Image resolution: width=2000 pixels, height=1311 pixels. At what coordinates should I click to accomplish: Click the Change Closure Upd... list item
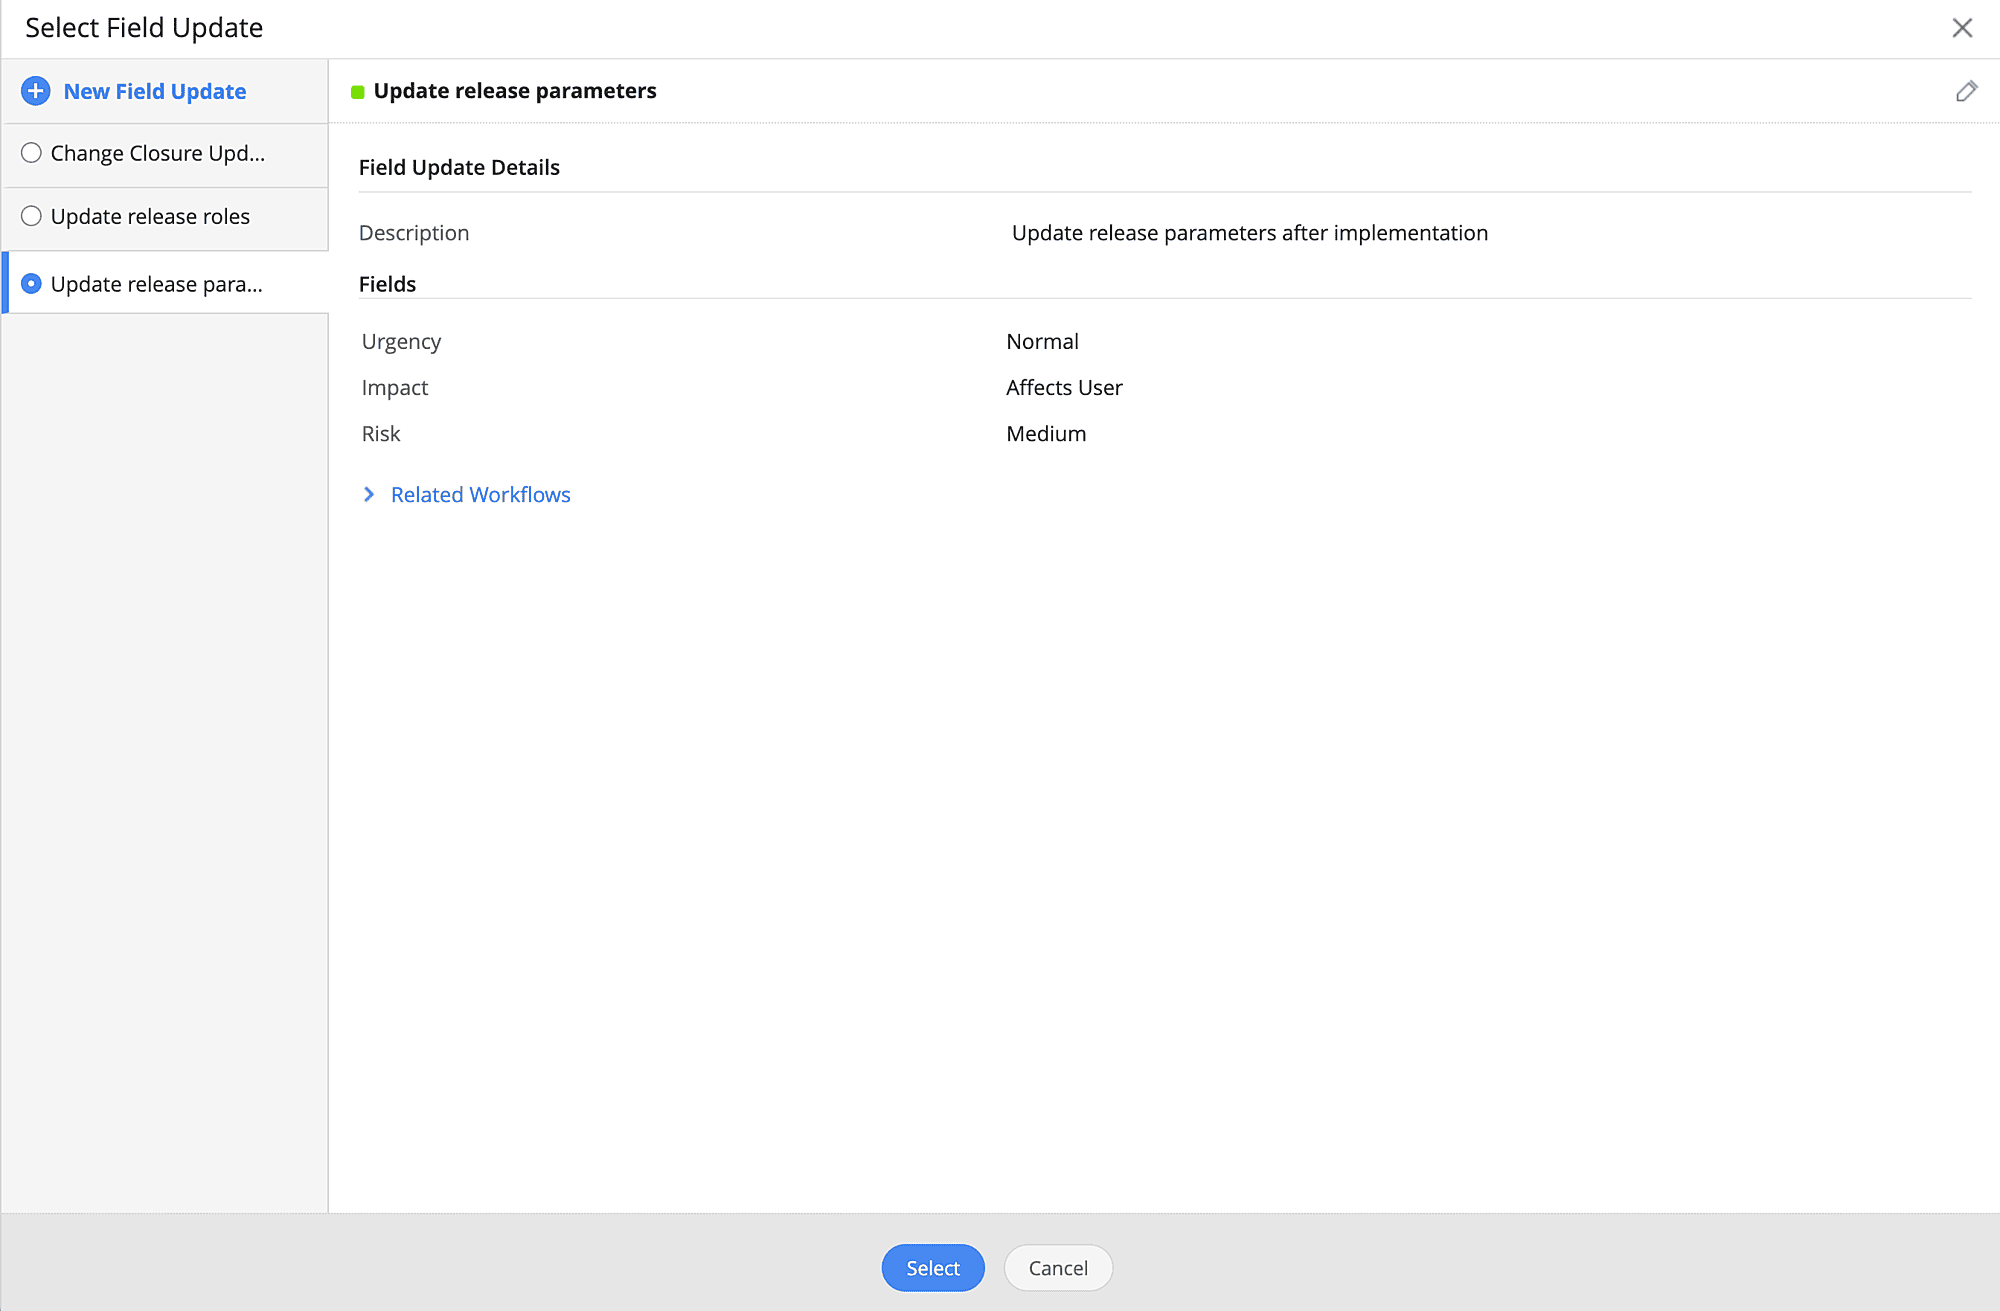tap(158, 153)
